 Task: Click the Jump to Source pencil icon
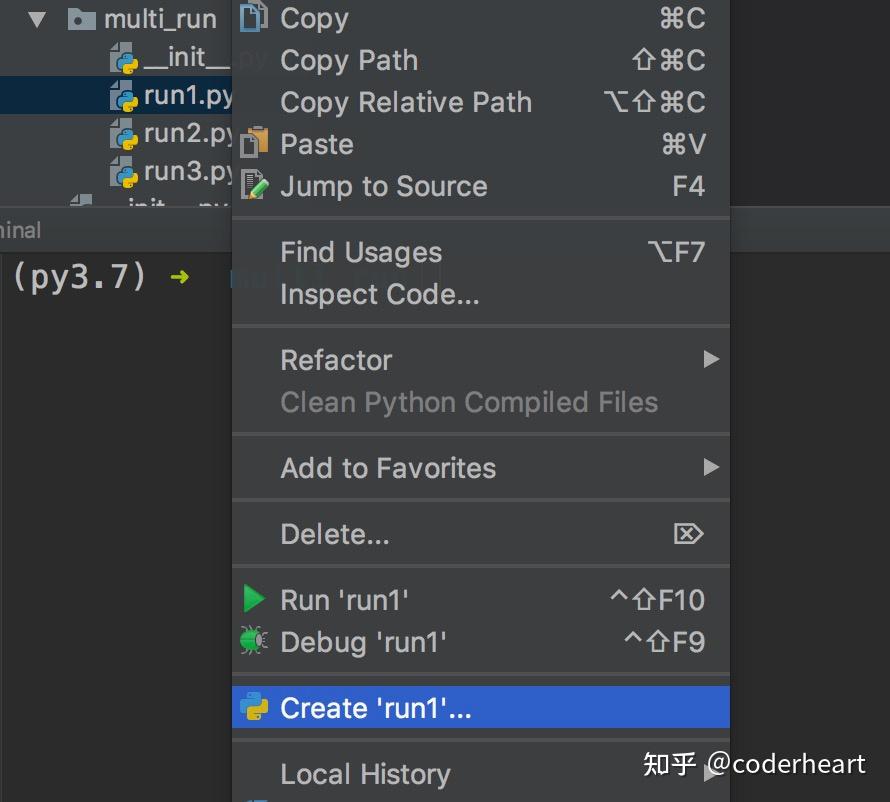coord(255,186)
